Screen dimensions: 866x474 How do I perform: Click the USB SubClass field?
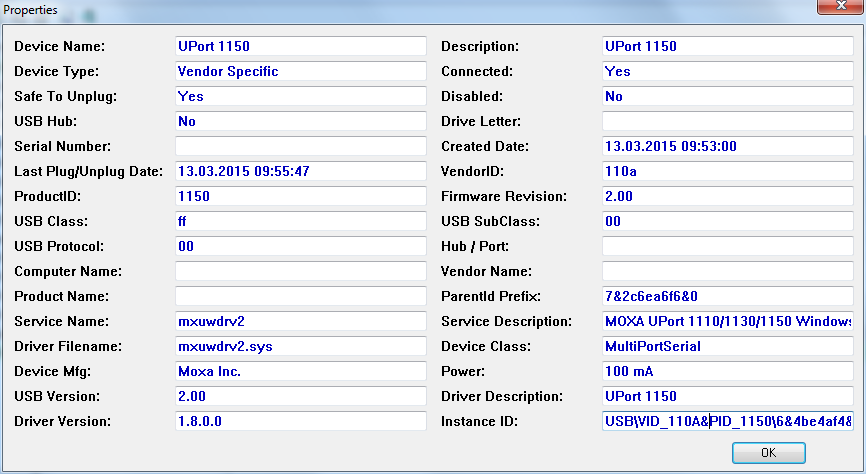[x=727, y=221]
